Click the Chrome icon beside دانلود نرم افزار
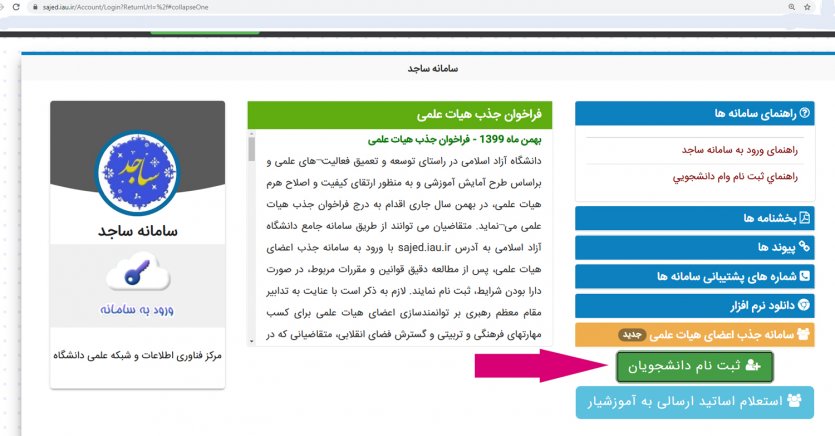The image size is (835, 436). 804,305
